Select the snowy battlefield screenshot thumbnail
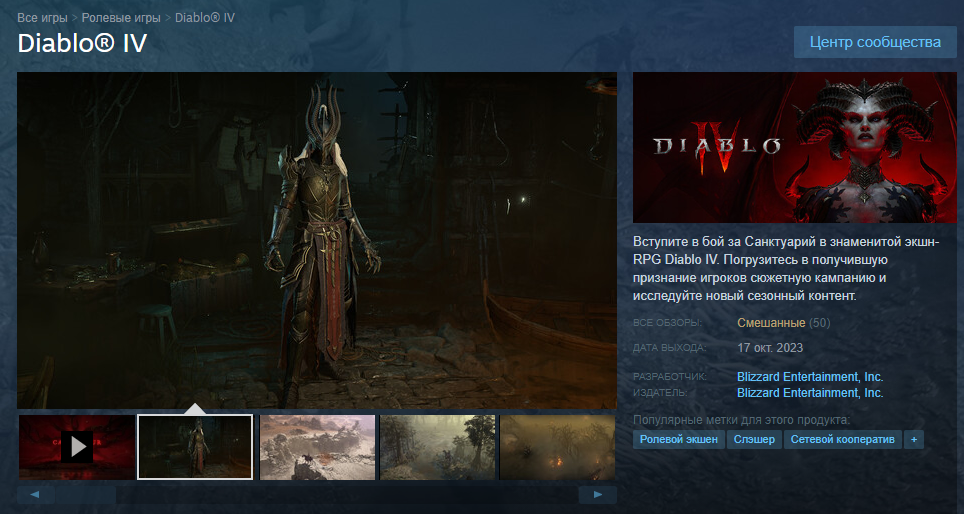Image resolution: width=964 pixels, height=514 pixels. pyautogui.click(x=317, y=447)
